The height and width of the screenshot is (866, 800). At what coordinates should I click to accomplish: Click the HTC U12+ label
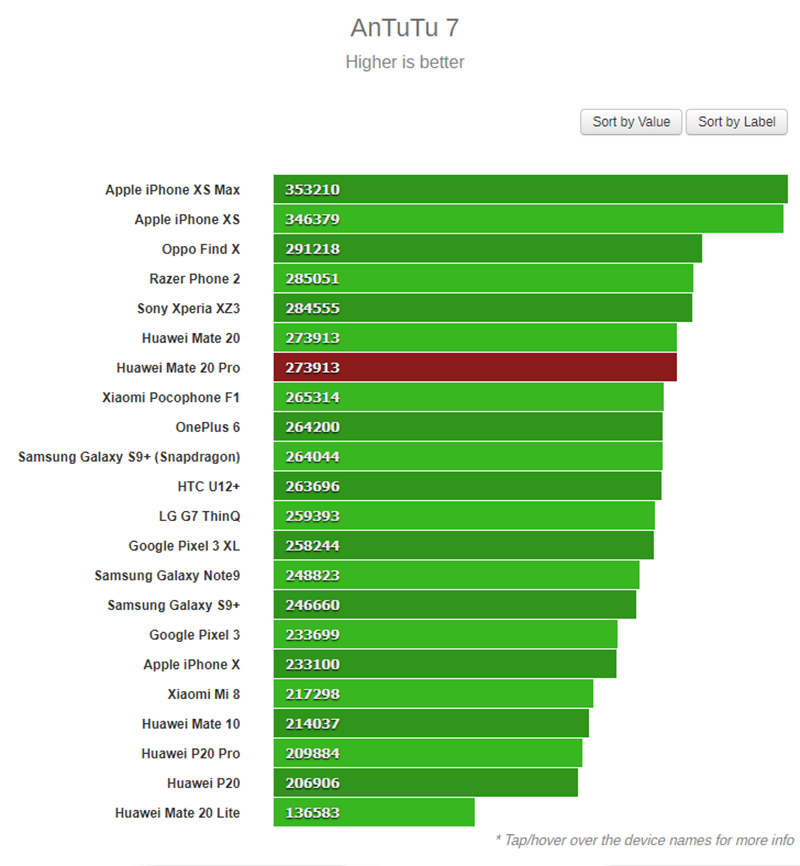[208, 487]
